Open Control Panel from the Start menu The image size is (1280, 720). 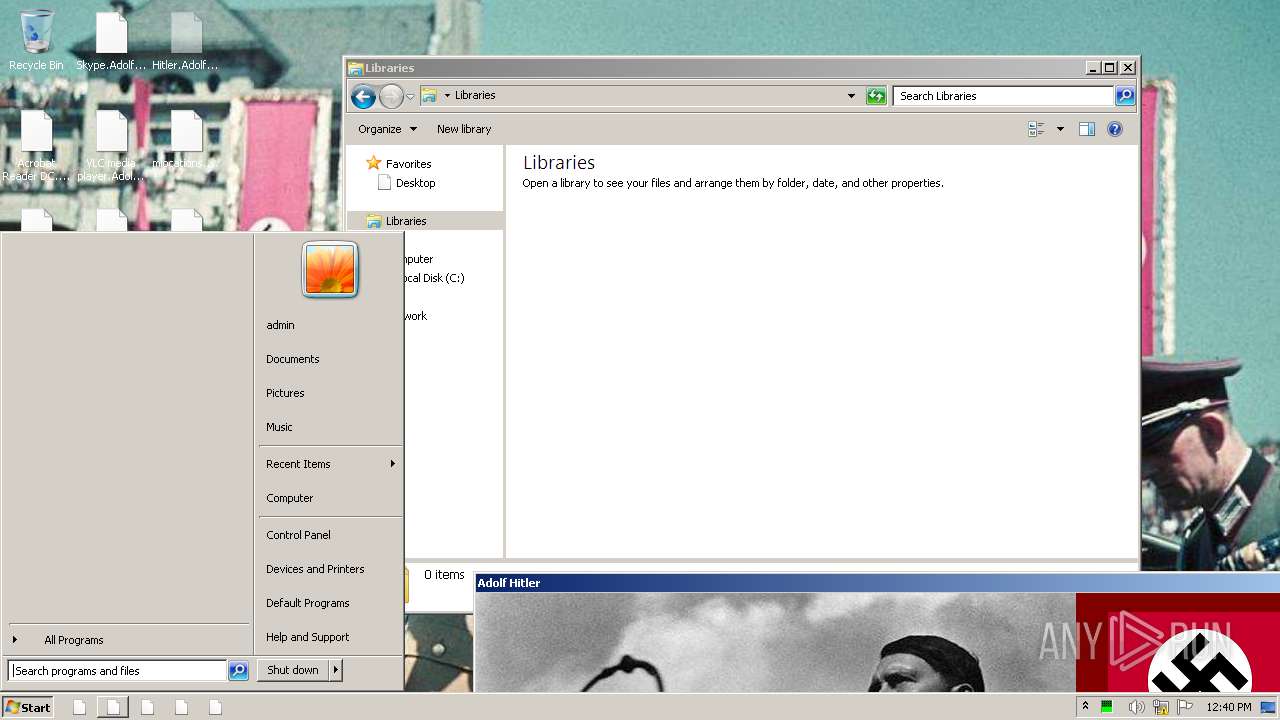298,535
